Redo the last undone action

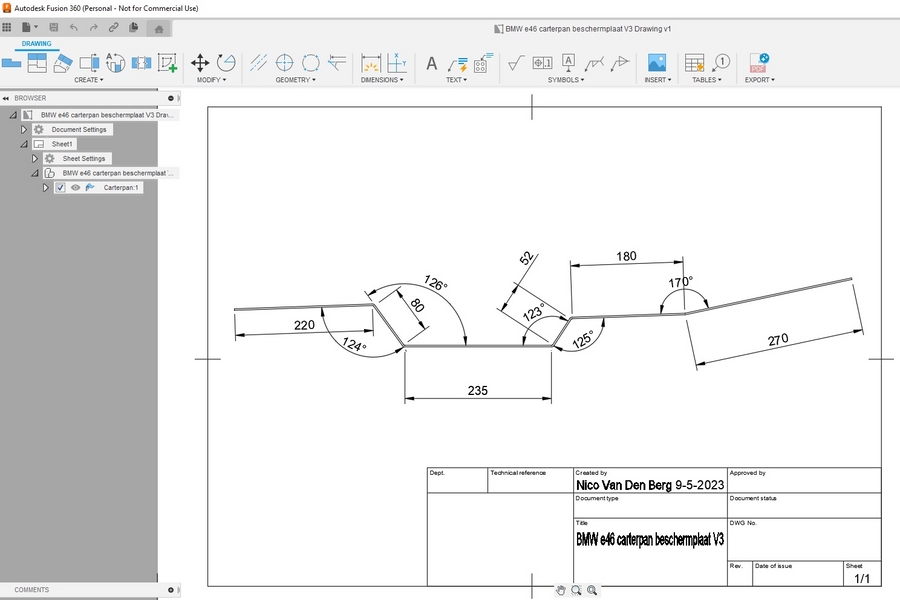(x=94, y=27)
